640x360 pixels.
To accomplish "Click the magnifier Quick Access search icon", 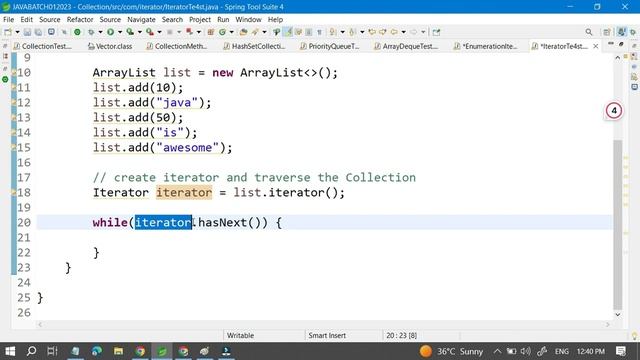I will (589, 32).
